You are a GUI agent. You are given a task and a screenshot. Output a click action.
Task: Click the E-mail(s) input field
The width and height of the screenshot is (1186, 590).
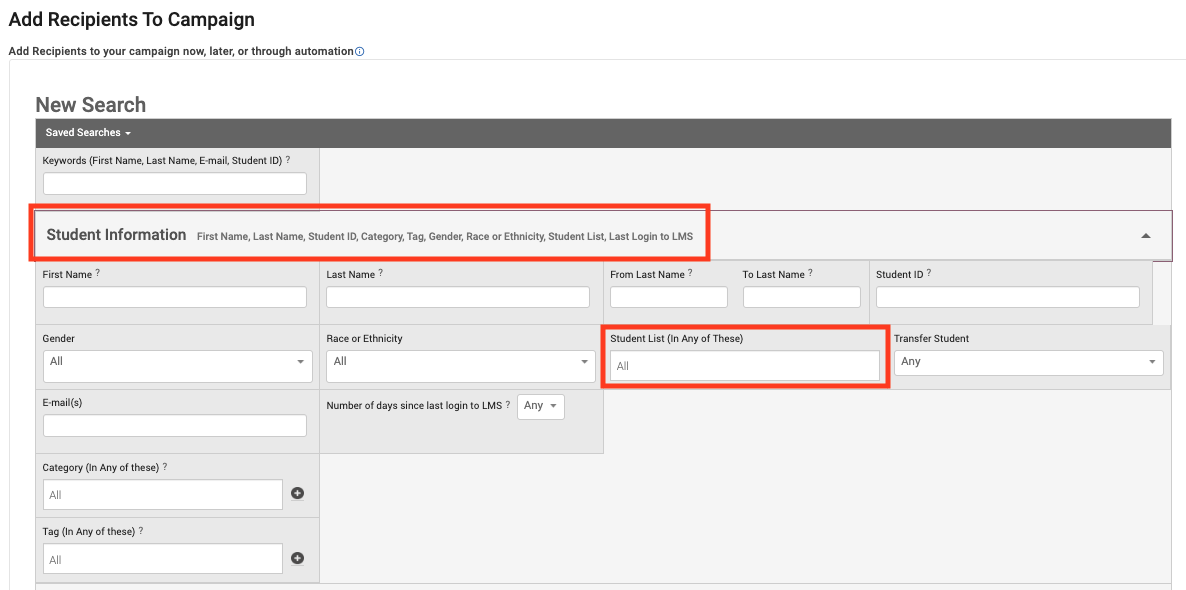point(175,426)
